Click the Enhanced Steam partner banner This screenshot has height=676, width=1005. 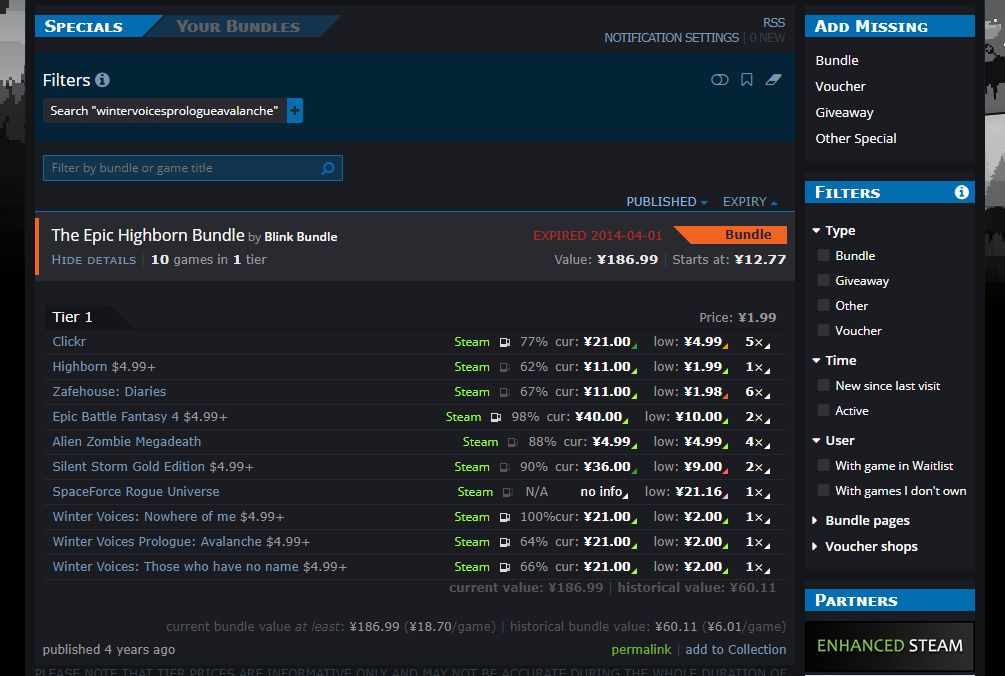(889, 646)
